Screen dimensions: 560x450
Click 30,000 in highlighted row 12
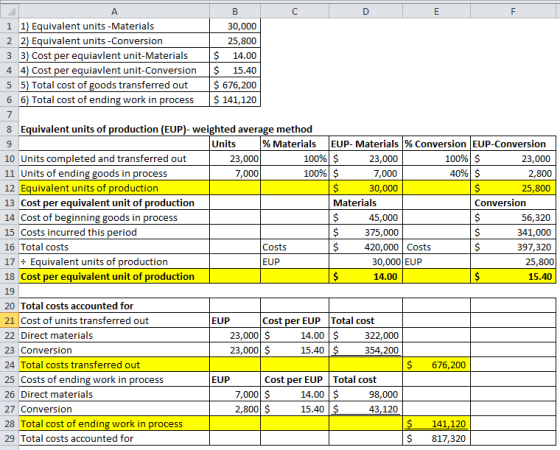coord(365,188)
